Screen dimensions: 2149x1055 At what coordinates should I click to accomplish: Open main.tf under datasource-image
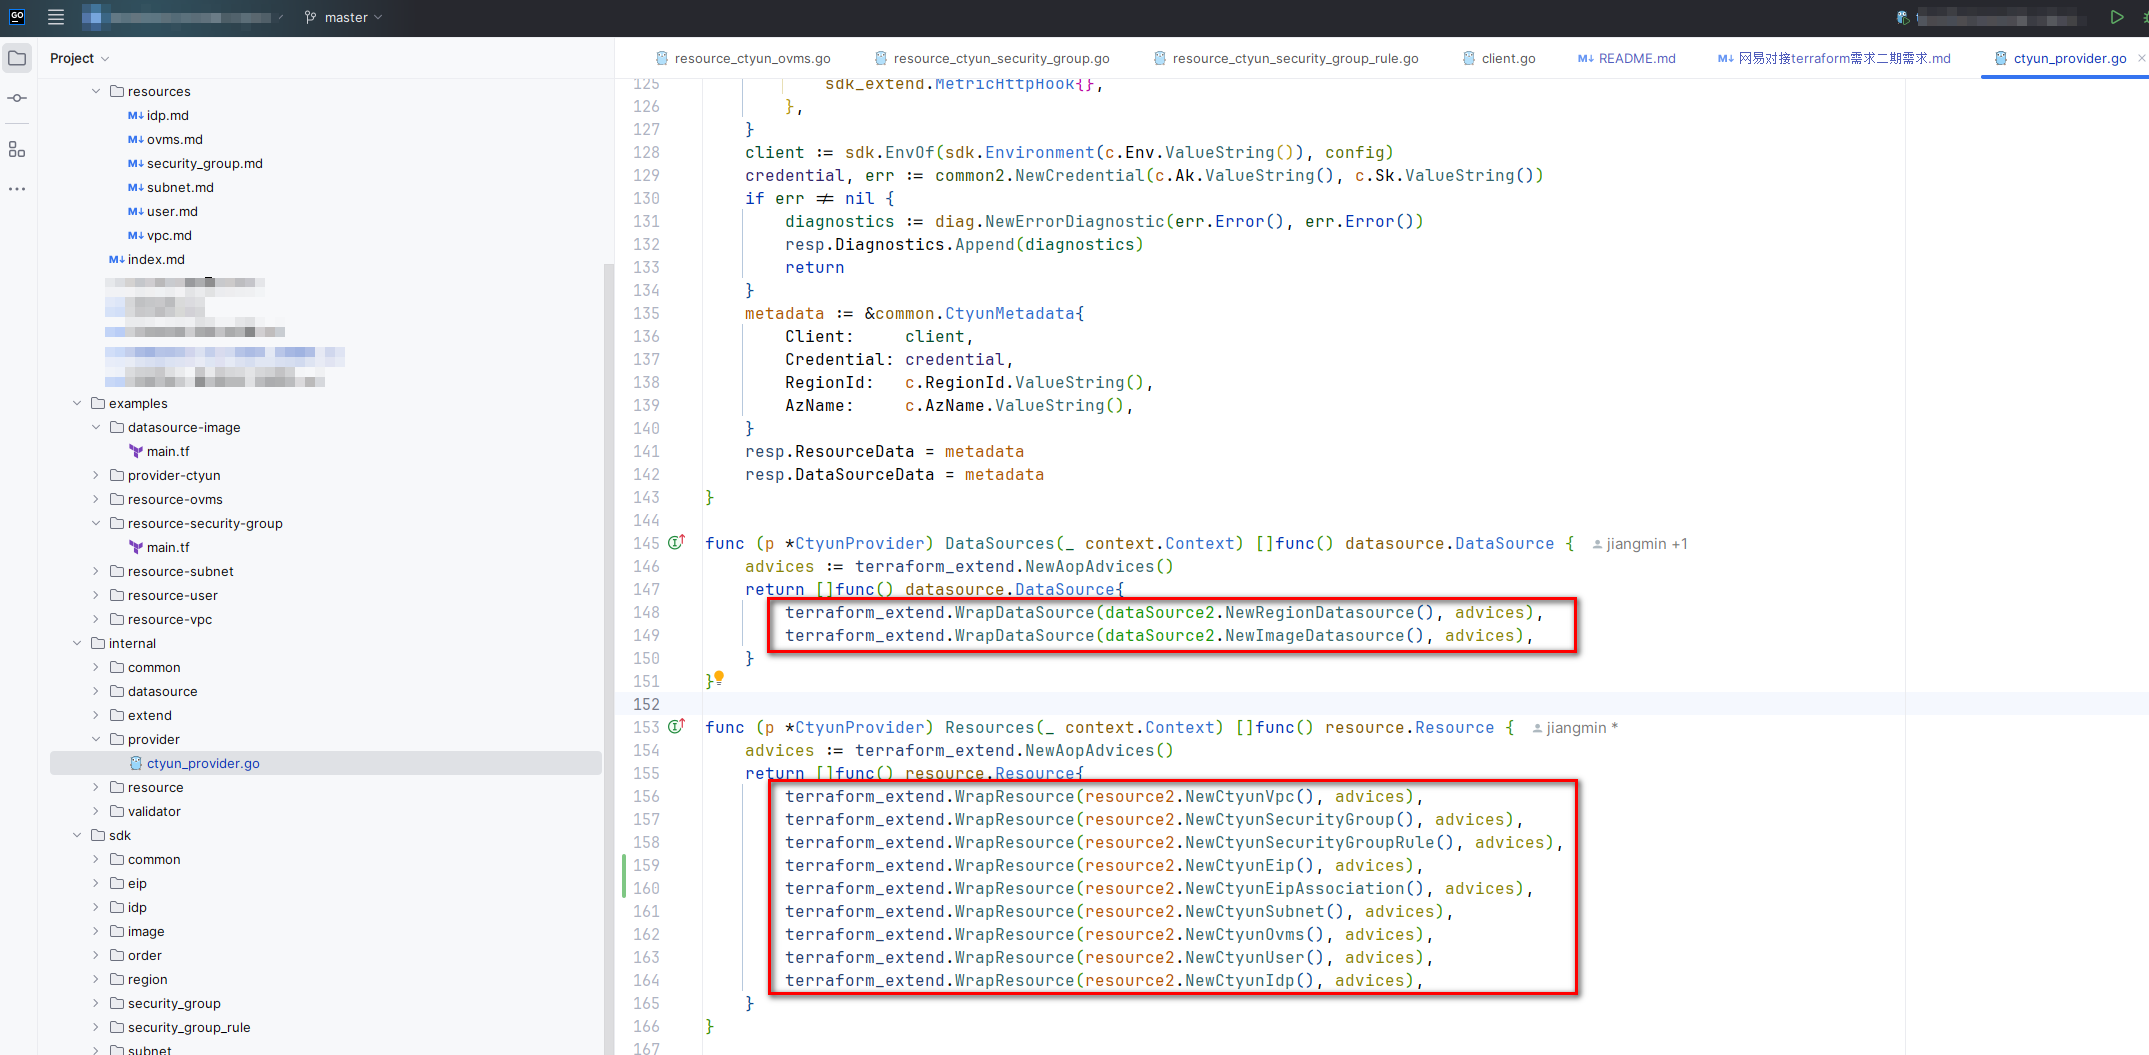(168, 451)
